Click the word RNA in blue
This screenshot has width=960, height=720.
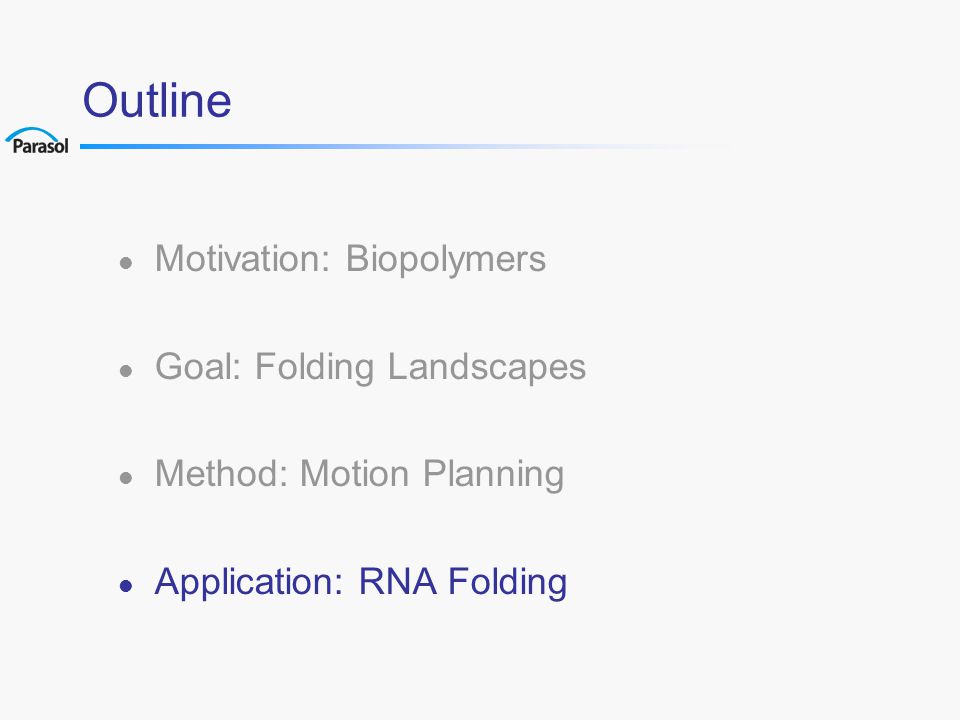click(x=398, y=581)
